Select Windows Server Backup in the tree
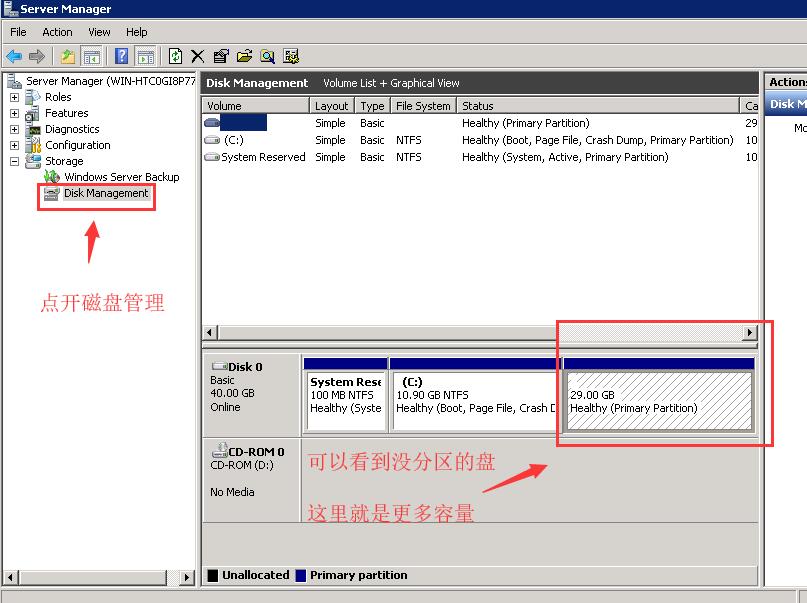Viewport: 807px width, 603px height. click(122, 177)
